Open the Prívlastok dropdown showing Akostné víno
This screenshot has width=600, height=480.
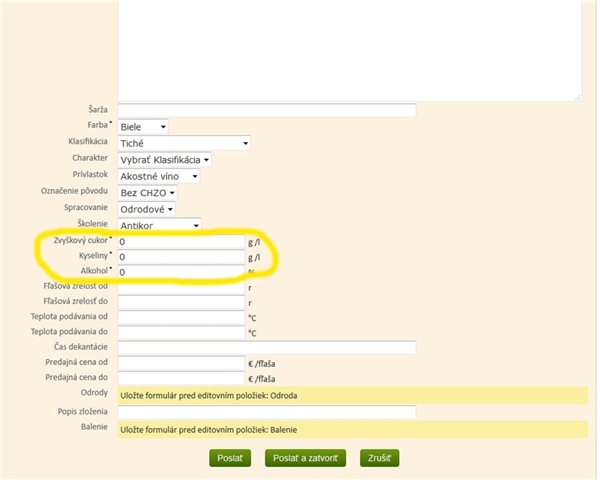158,176
